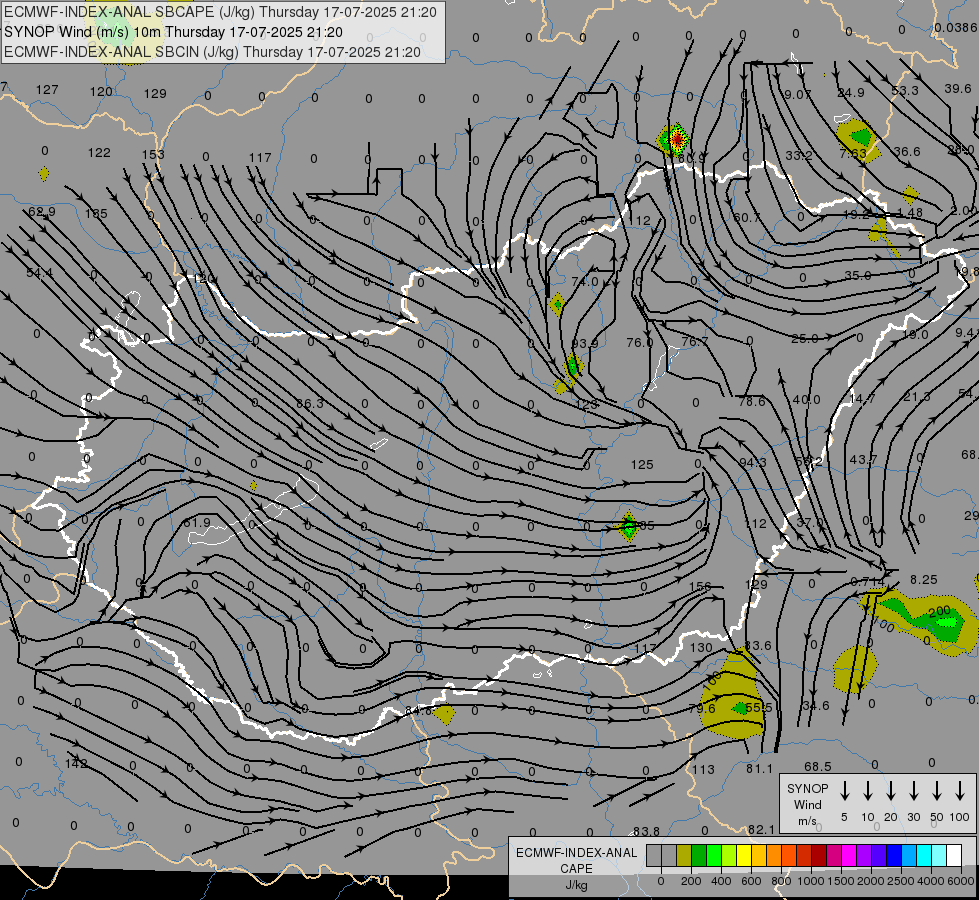Select the SYNOP Wind 10m title line
The image size is (979, 900).
(x=174, y=32)
